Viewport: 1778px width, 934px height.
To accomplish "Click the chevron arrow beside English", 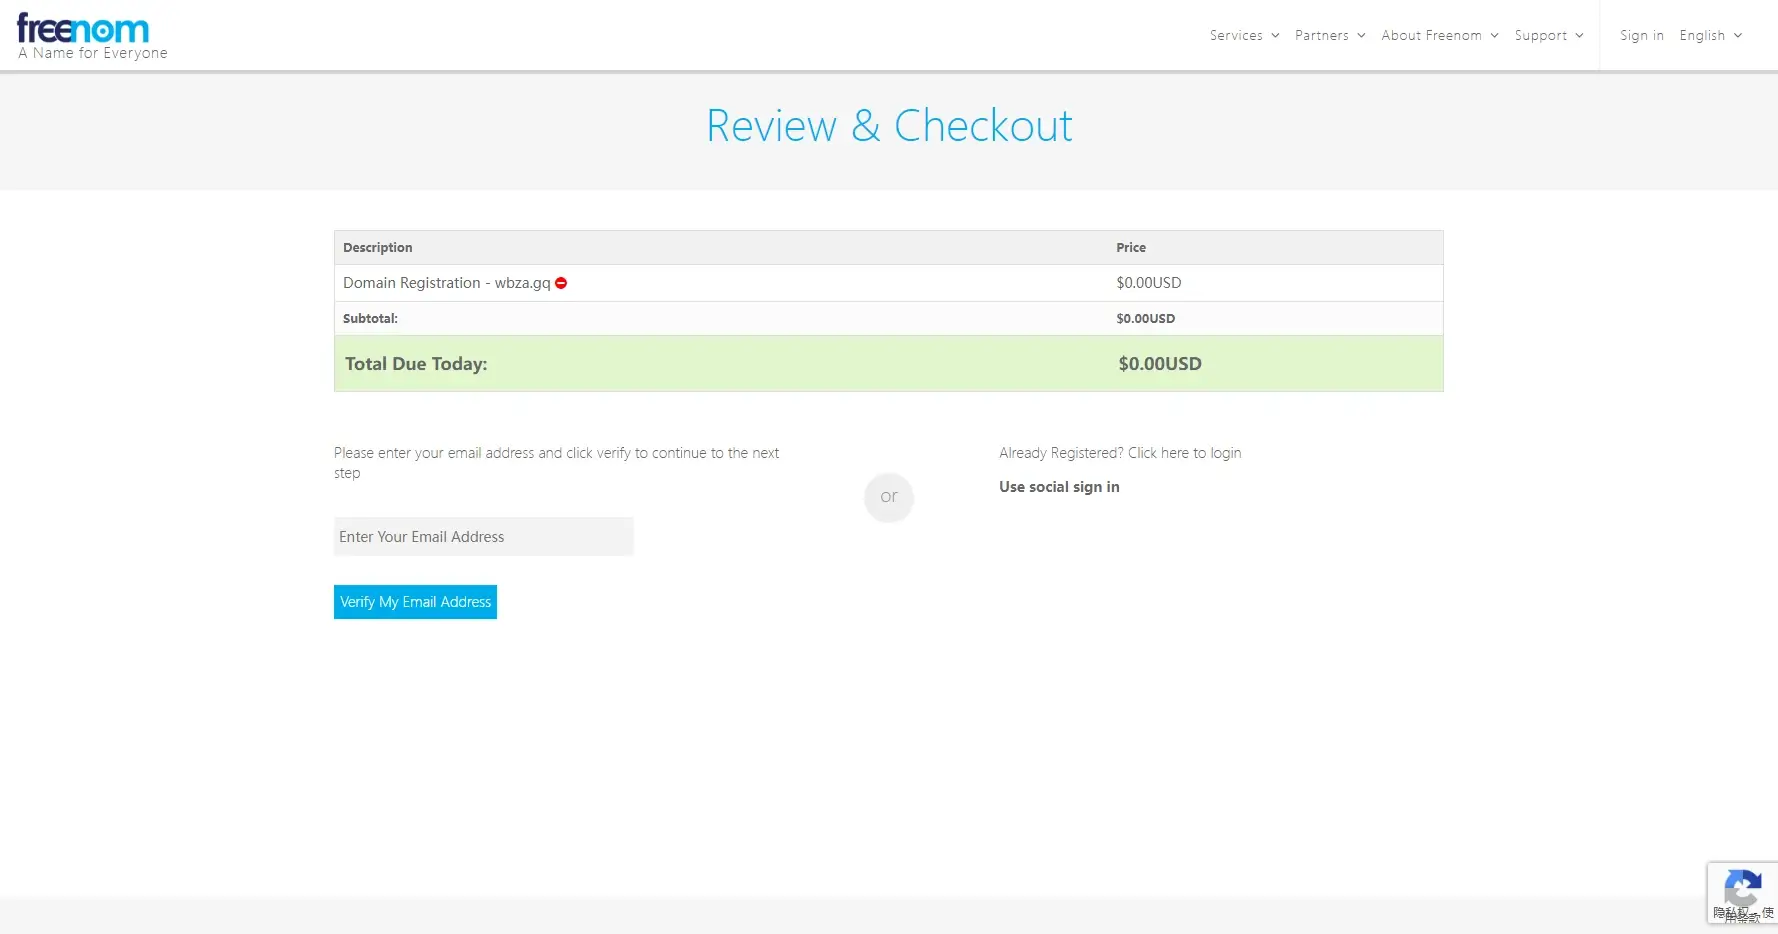I will click(1738, 36).
